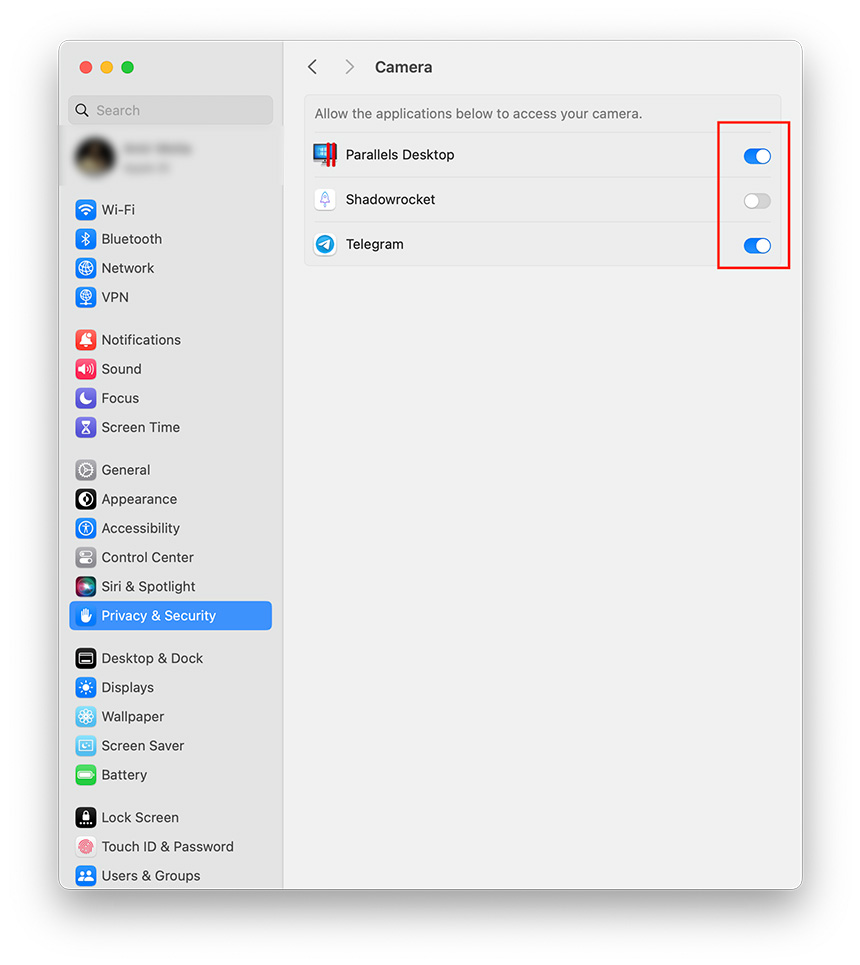Select the Siri & Spotlight icon
860x965 pixels.
coord(86,587)
